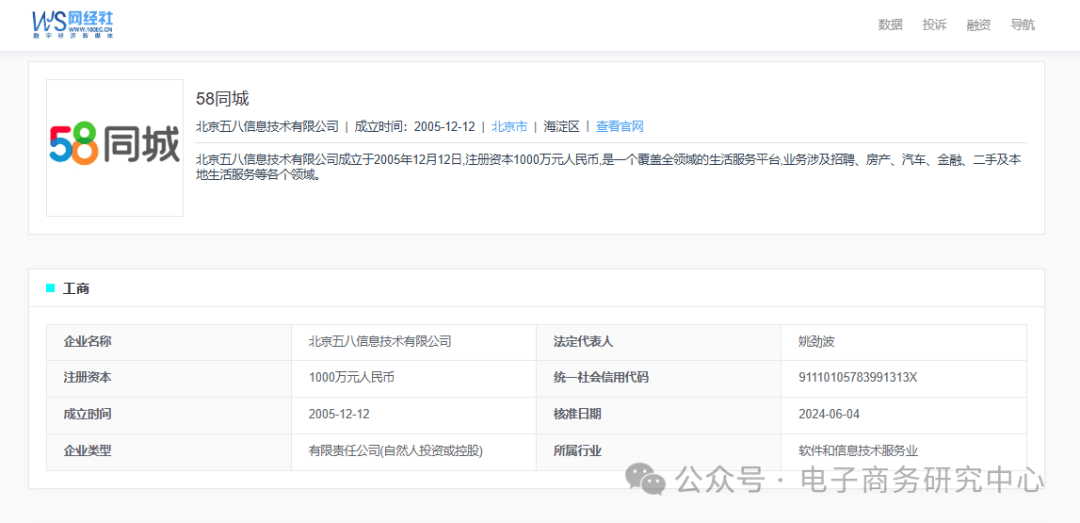The height and width of the screenshot is (523, 1080).
Task: Select the 2024-06-04 approval date value
Action: [829, 415]
